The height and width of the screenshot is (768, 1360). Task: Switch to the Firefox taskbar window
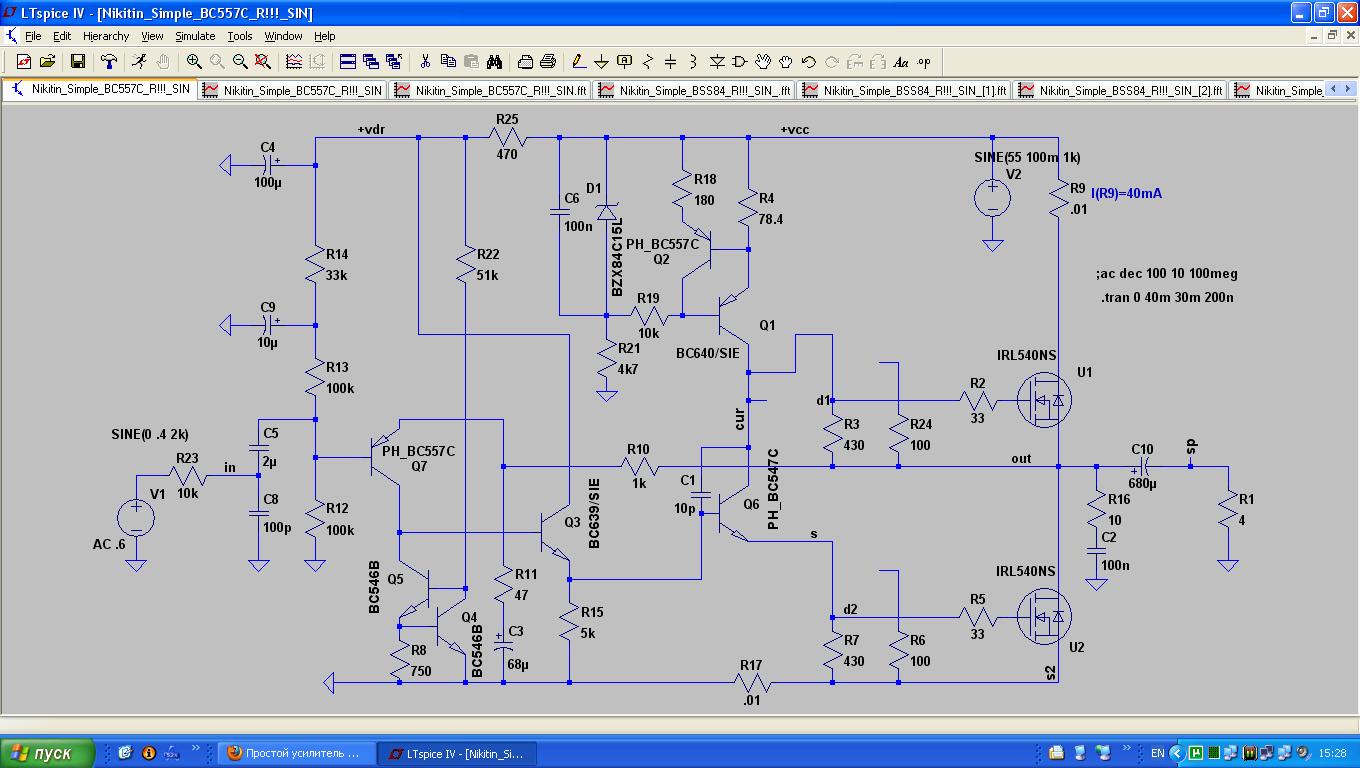coord(297,753)
